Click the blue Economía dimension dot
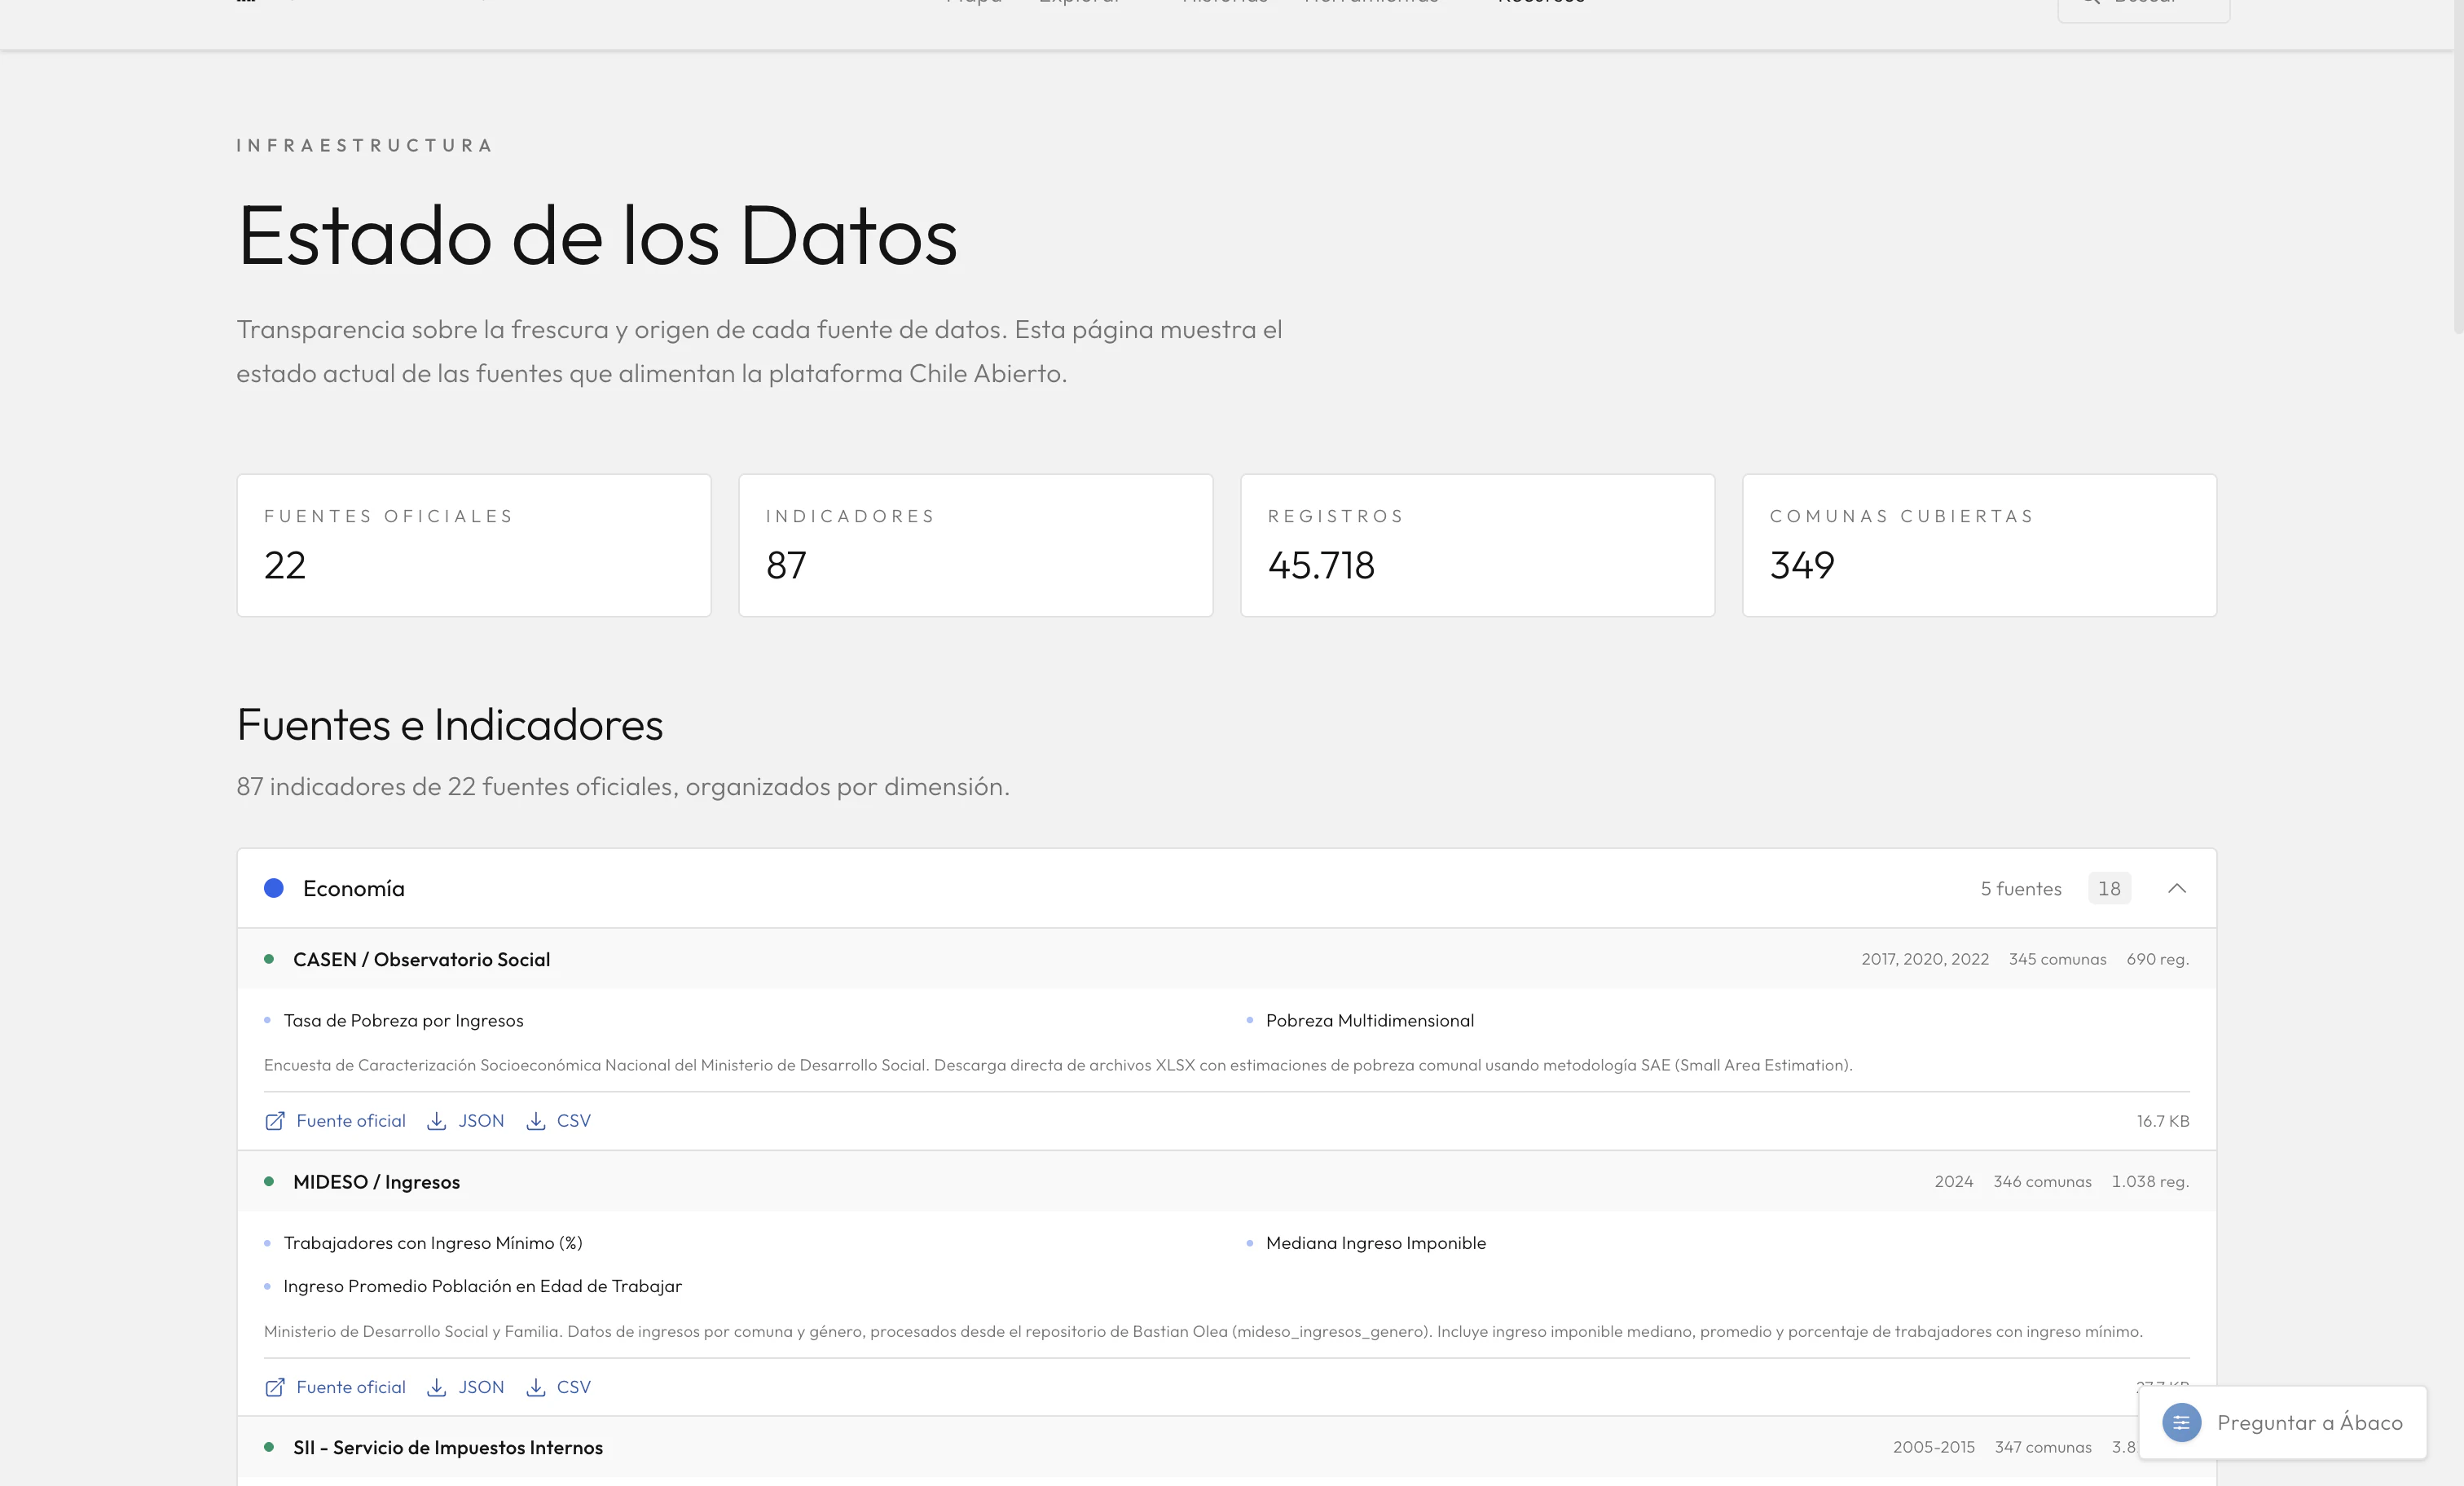 [x=274, y=888]
